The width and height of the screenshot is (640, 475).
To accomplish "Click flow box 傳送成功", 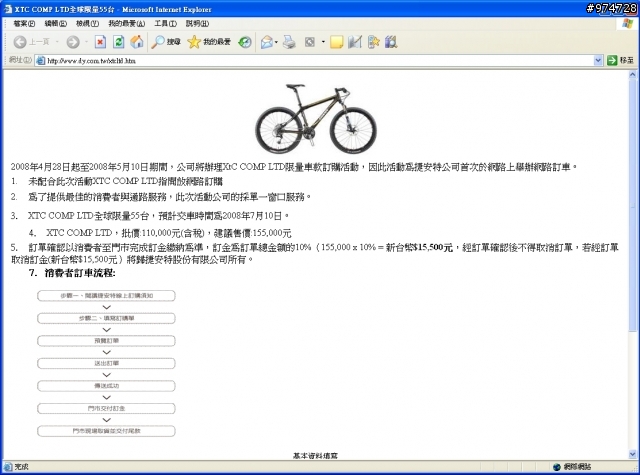I will [x=106, y=386].
